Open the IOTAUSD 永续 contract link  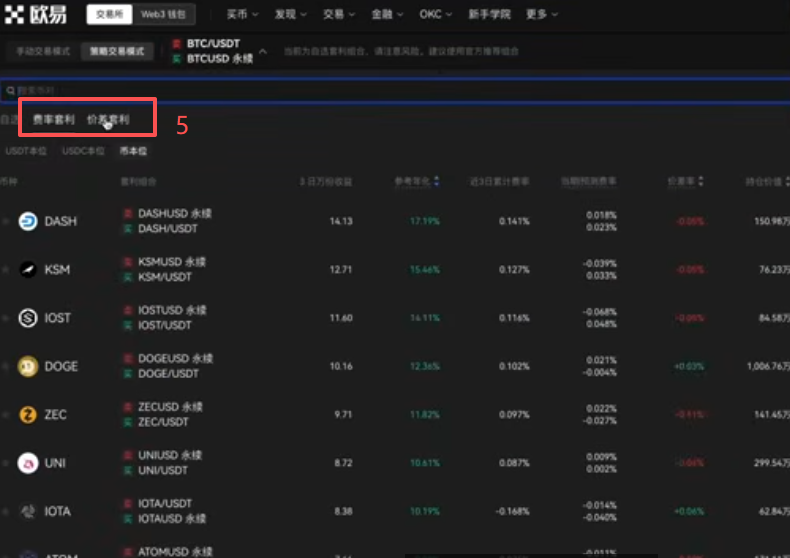point(172,519)
